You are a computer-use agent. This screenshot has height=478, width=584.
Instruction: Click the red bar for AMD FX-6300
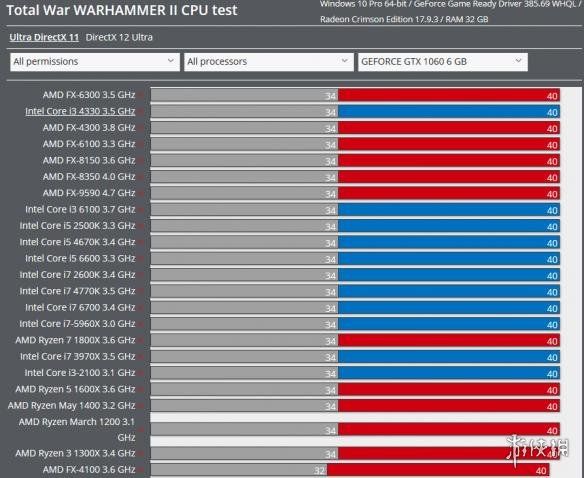pos(449,95)
